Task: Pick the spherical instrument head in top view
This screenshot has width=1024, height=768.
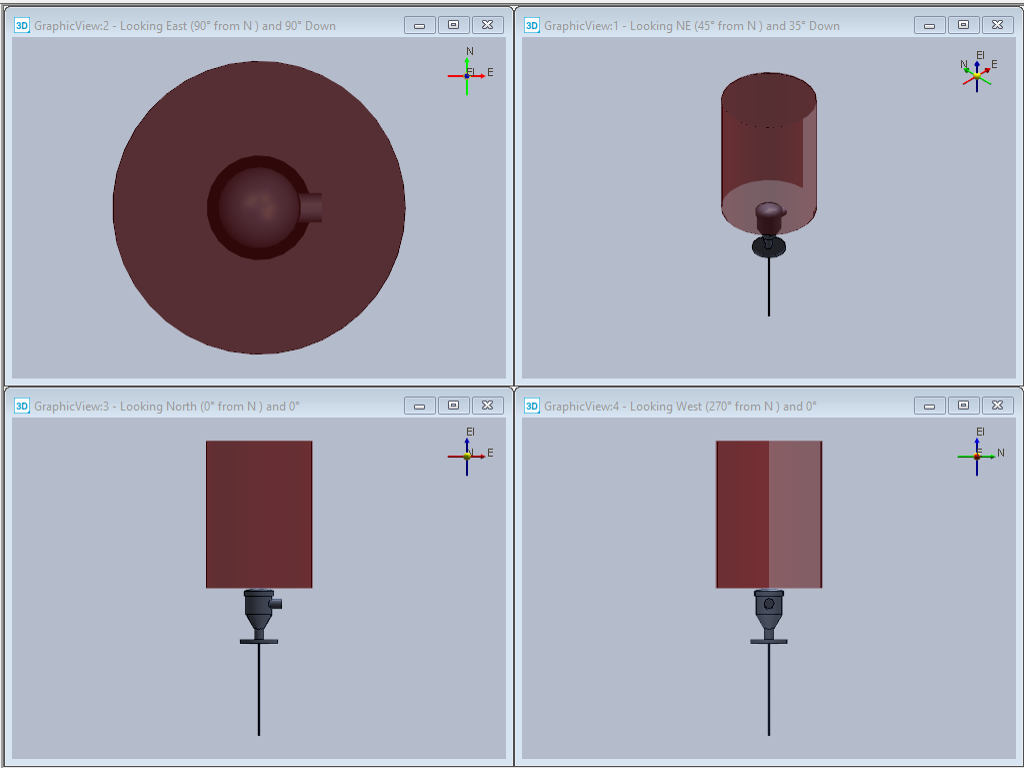Action: [259, 207]
